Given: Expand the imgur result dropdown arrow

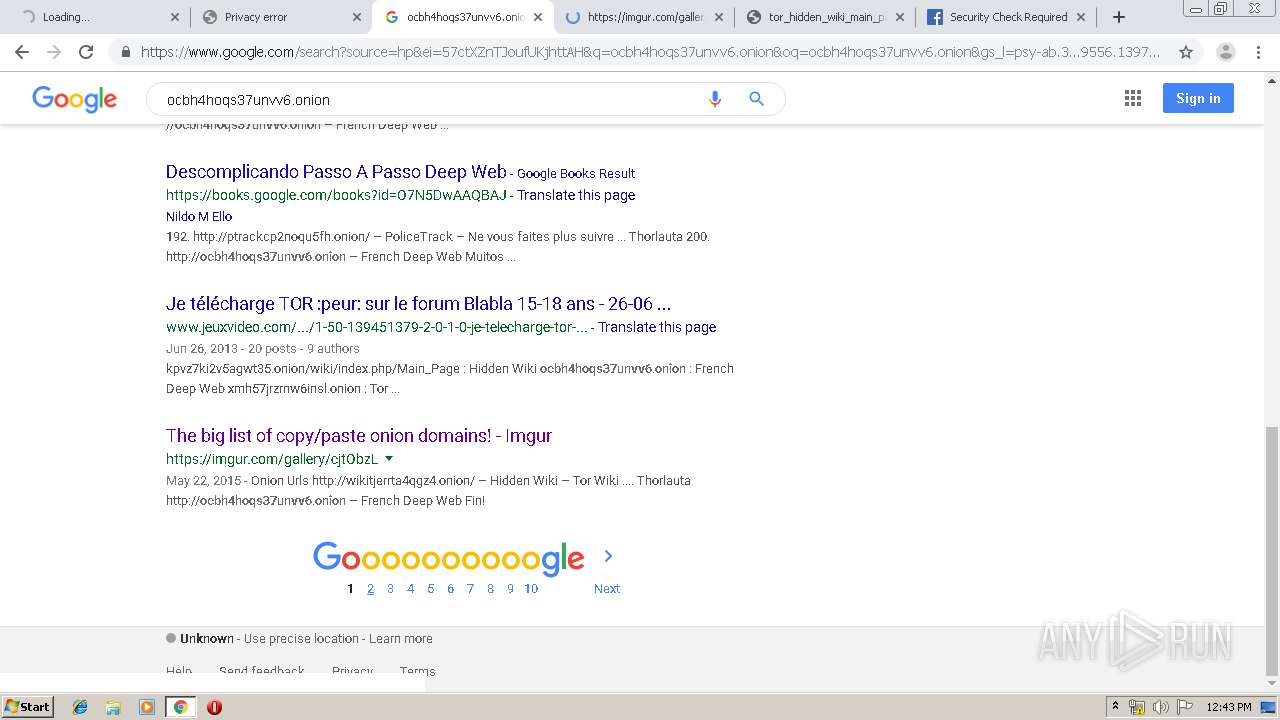Looking at the screenshot, I should coord(389,459).
